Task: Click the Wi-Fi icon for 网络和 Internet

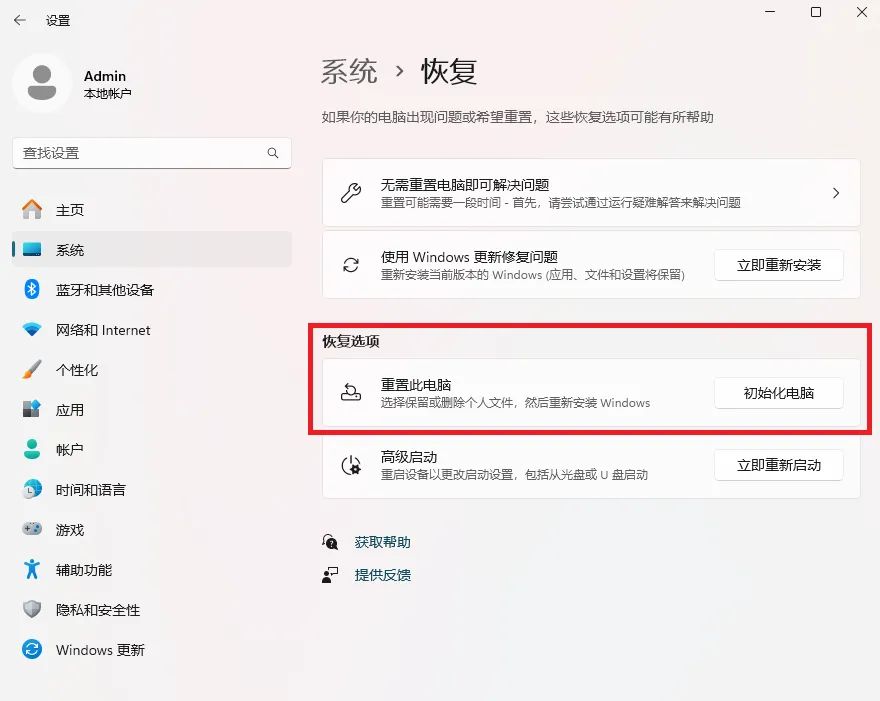Action: pyautogui.click(x=32, y=329)
